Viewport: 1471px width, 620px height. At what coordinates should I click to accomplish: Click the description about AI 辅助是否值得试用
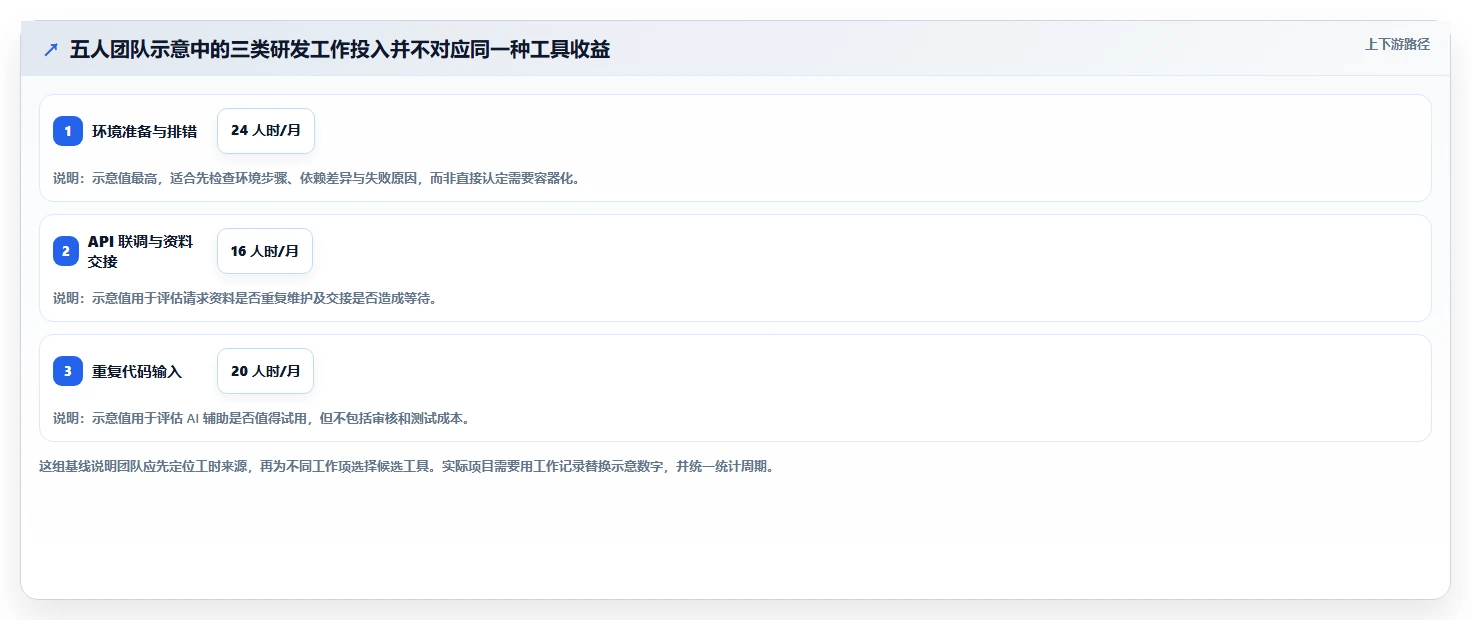coord(262,418)
